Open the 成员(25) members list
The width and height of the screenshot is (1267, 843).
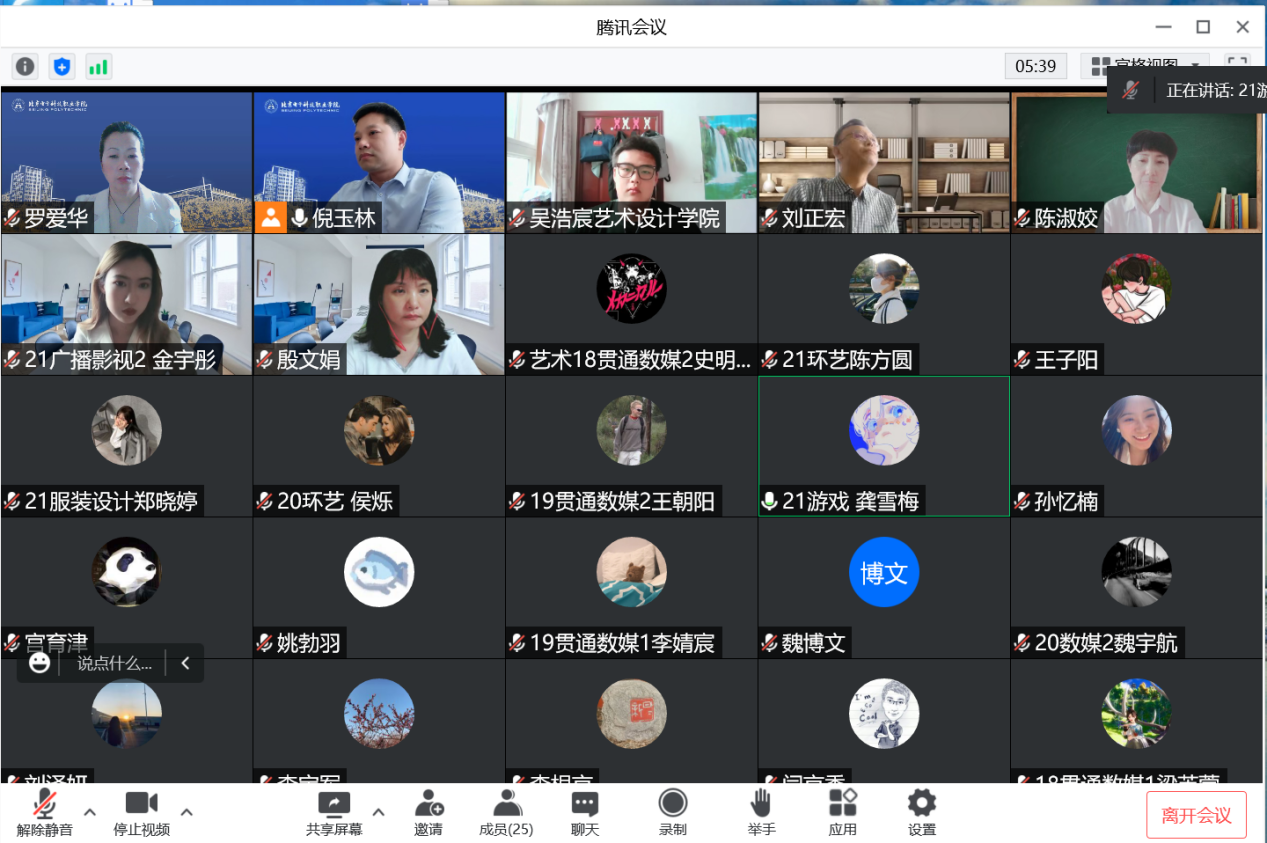tap(506, 812)
